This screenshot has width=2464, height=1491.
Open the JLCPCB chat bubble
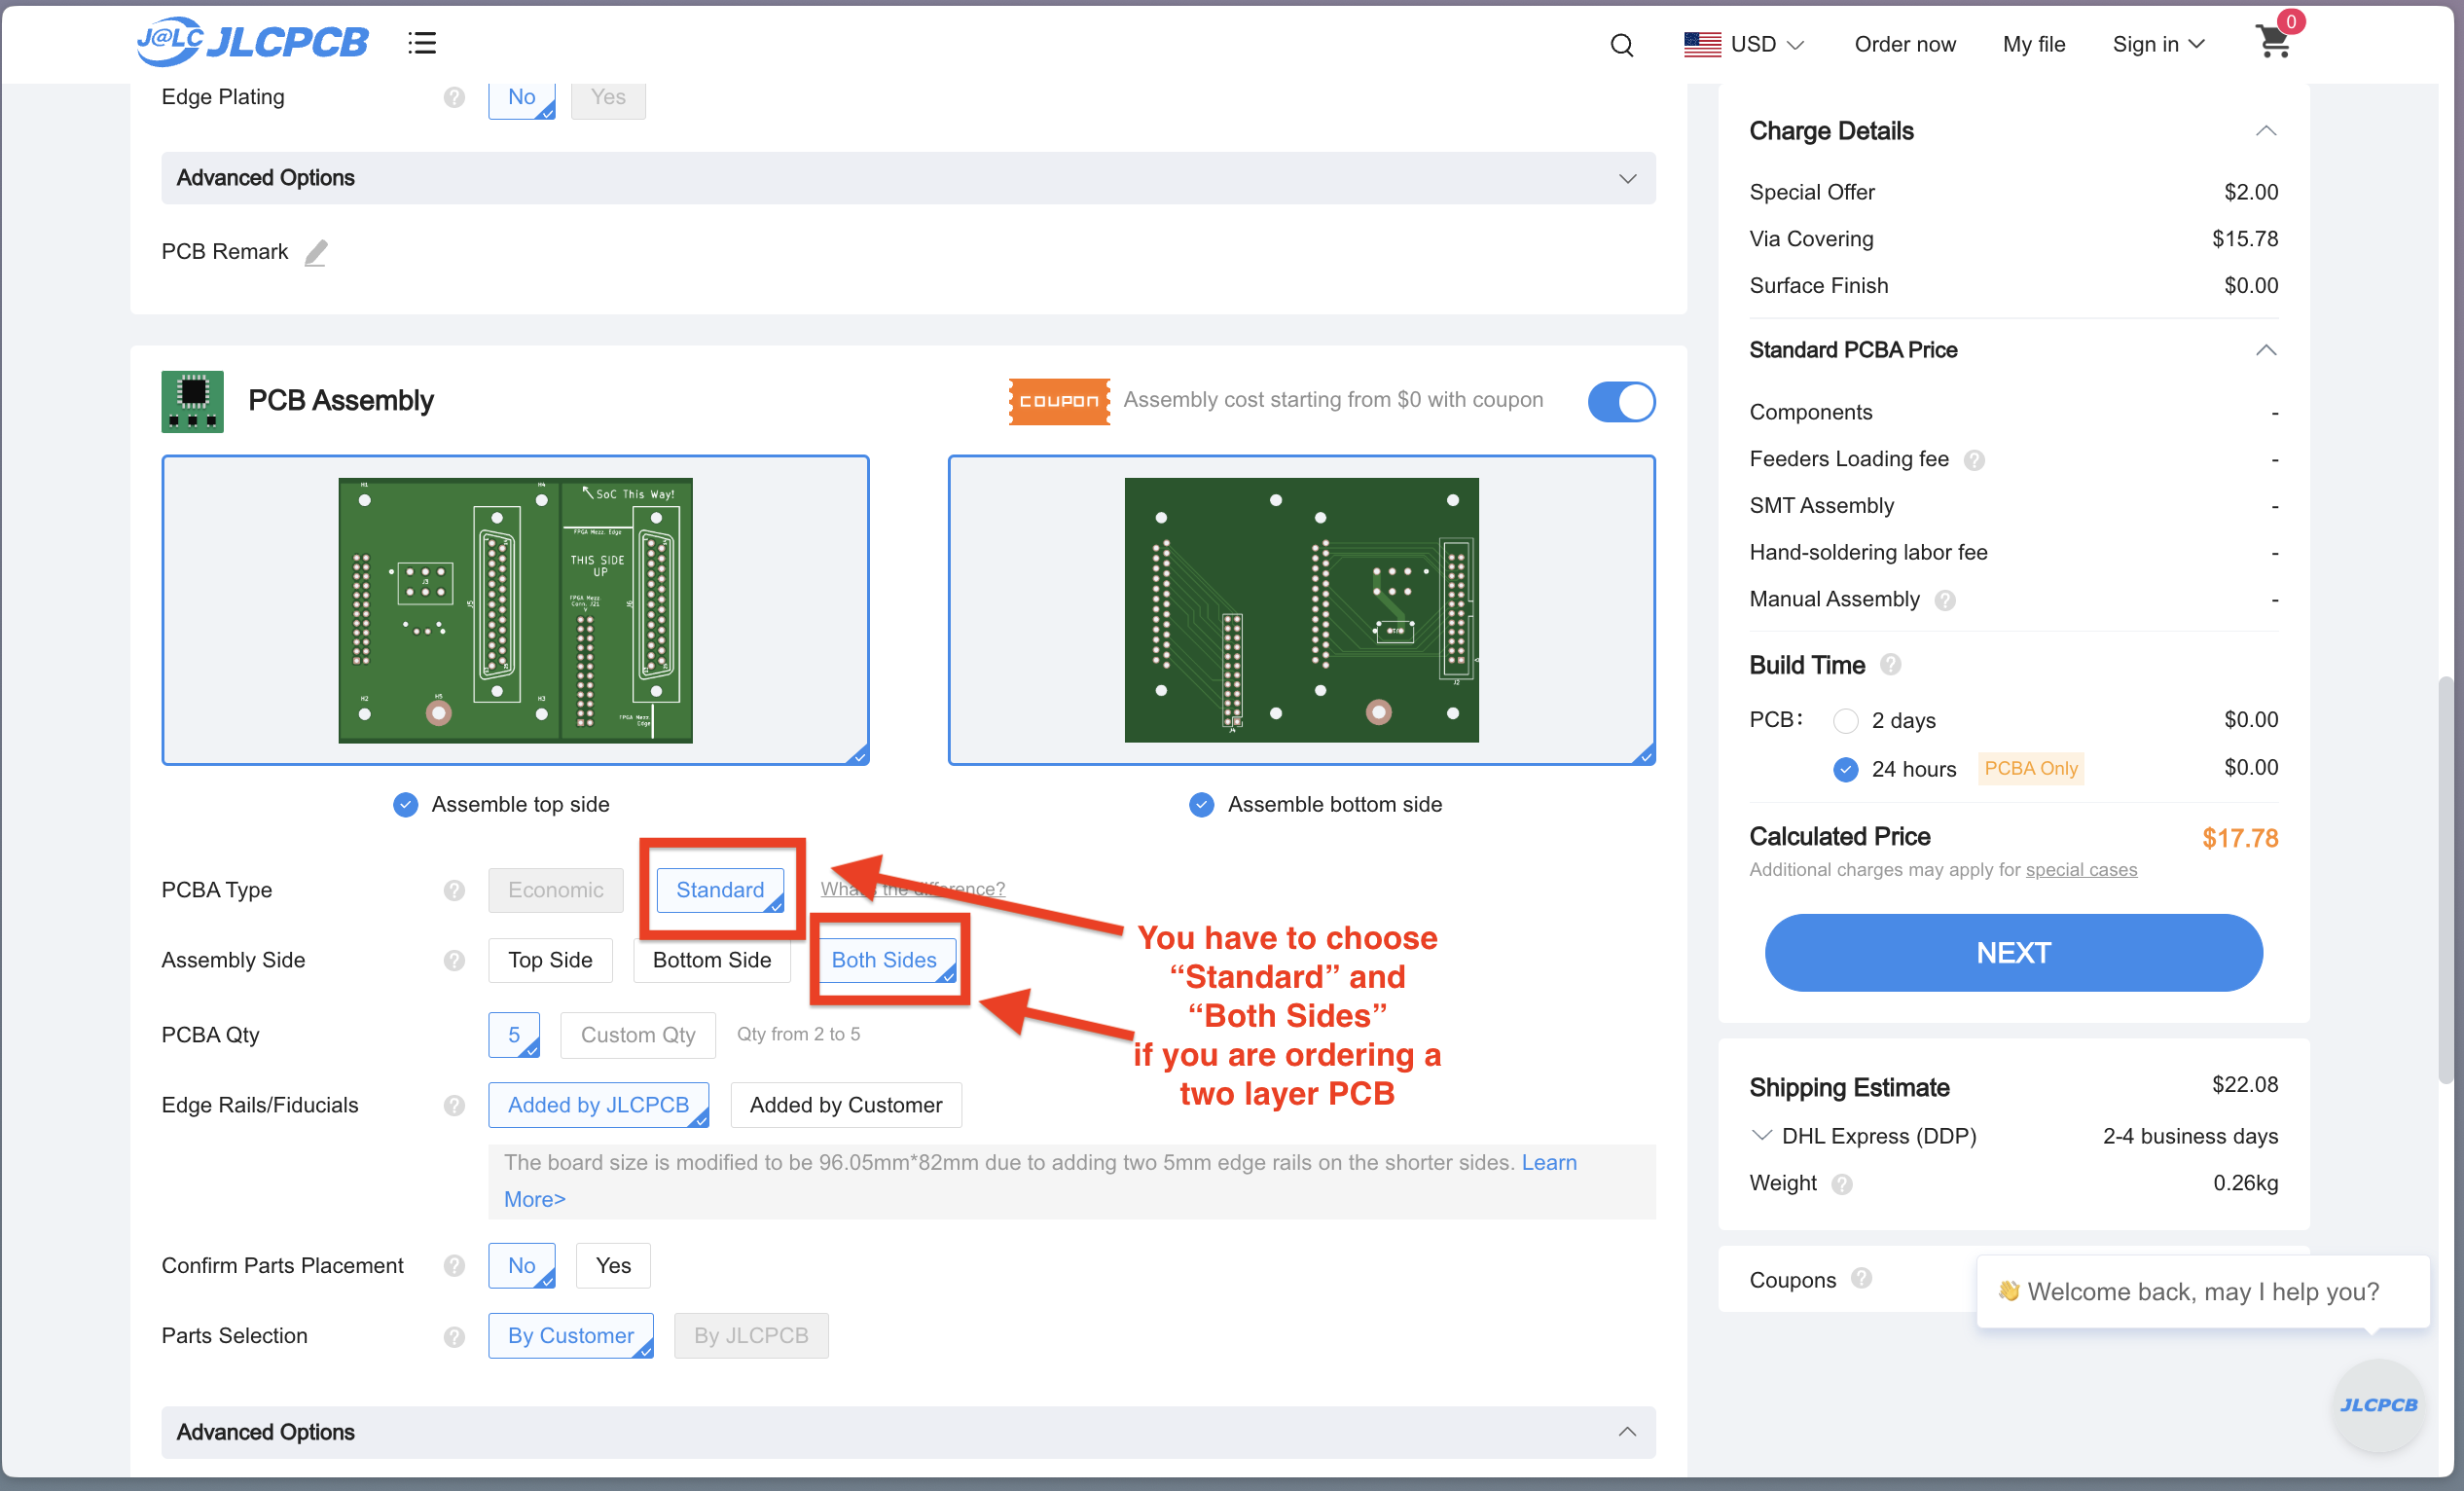[2378, 1405]
